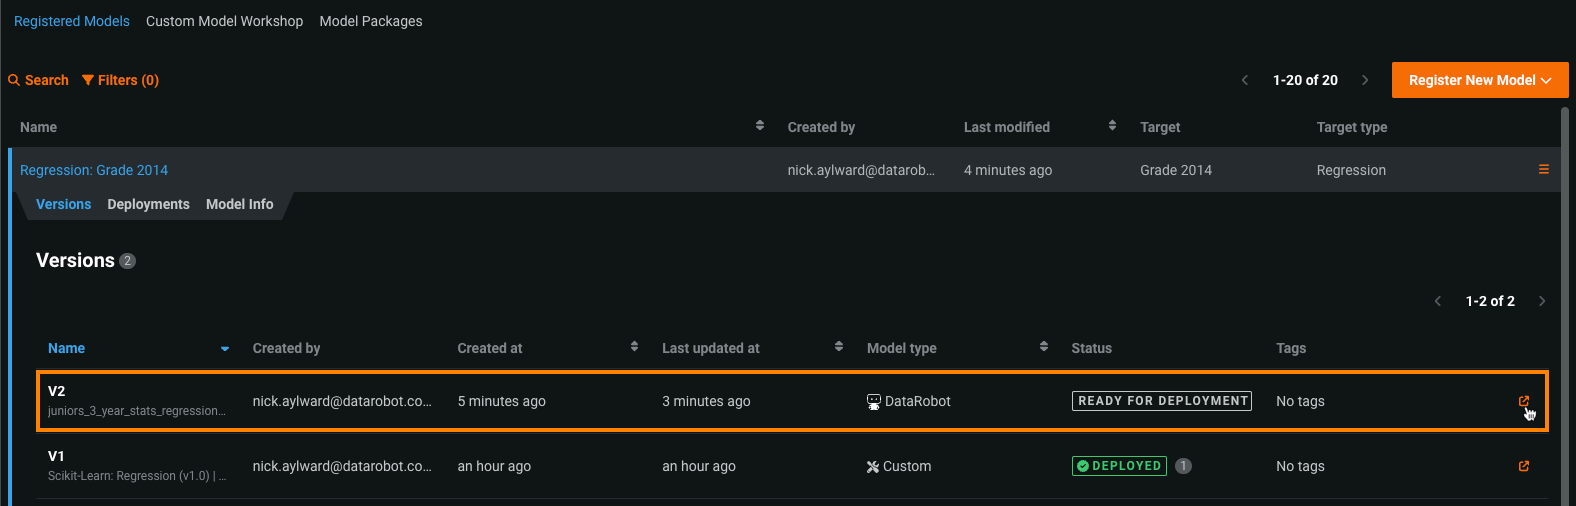
Task: Go to next page of versions
Action: 1542,301
